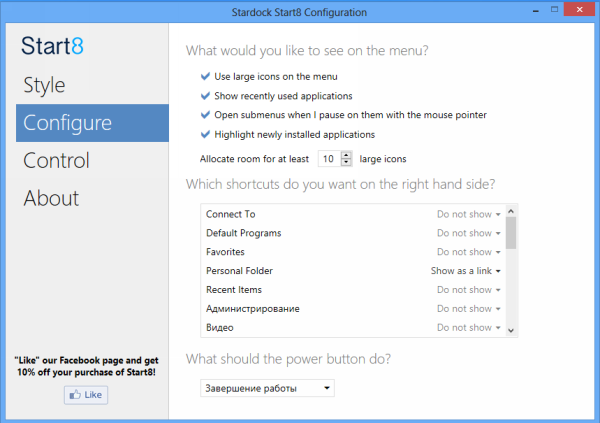
Task: Open Recent Items visibility dropdown
Action: point(469,290)
